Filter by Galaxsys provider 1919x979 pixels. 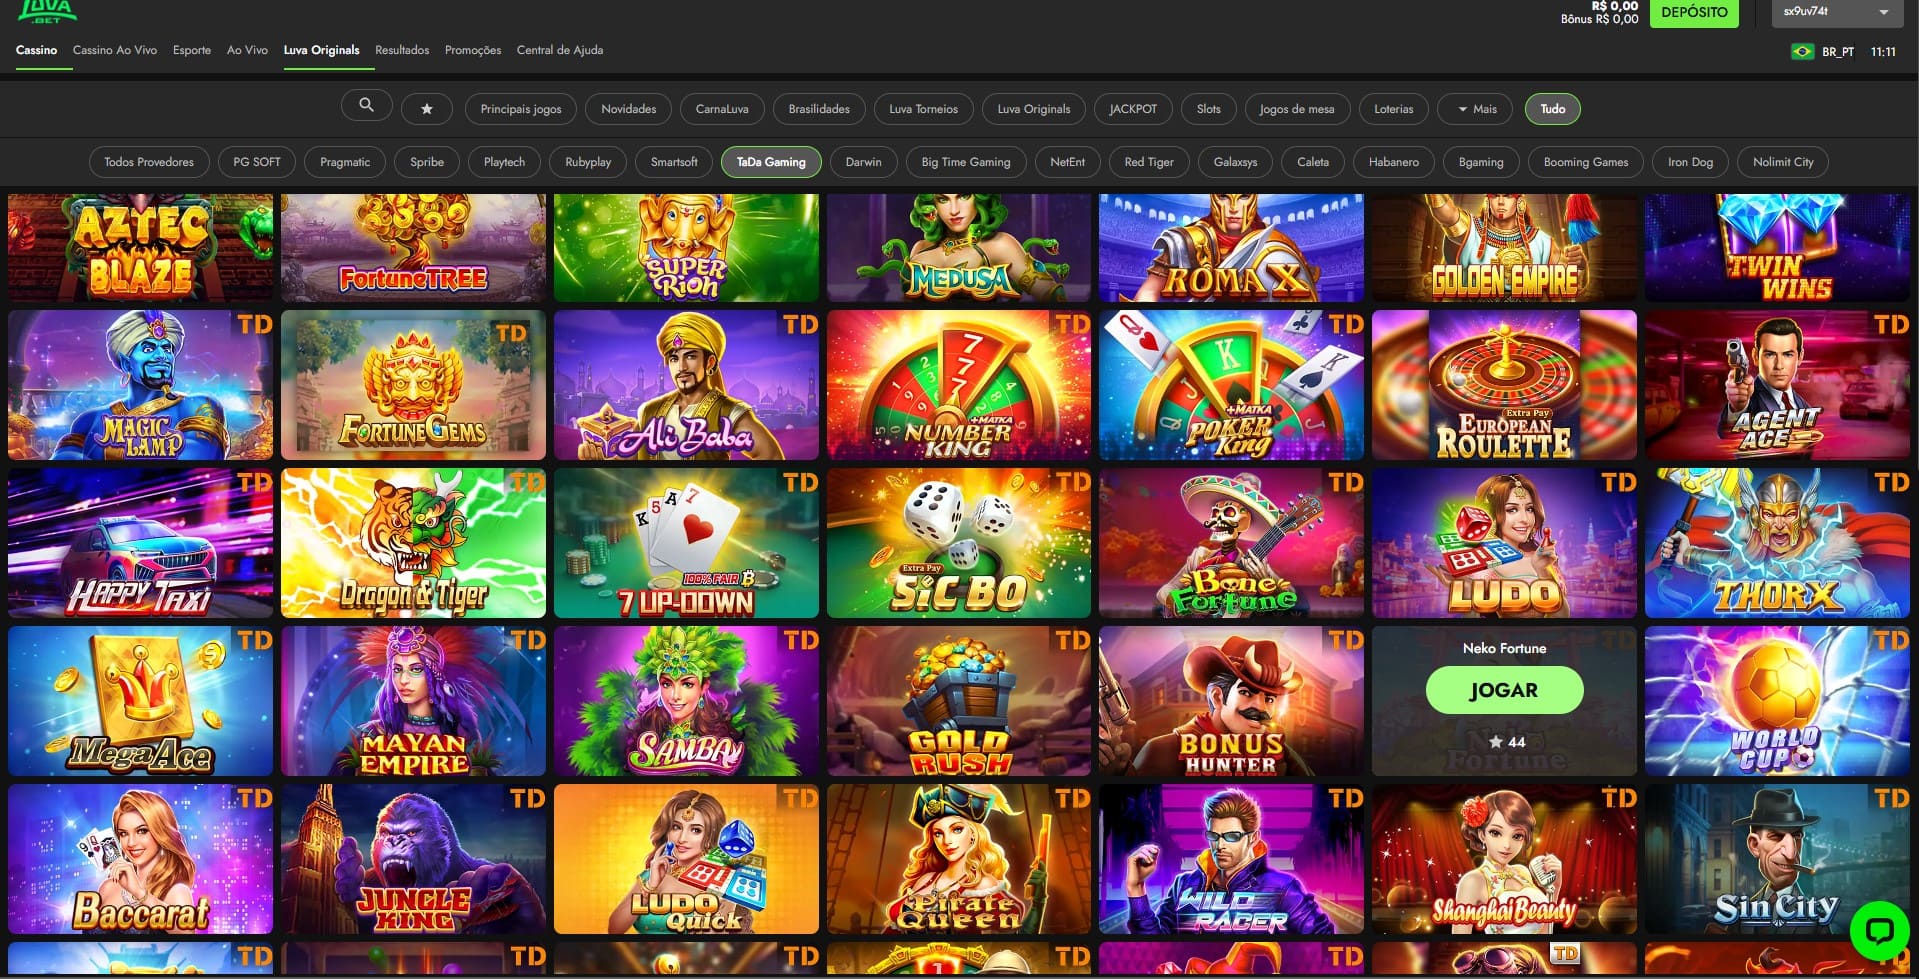point(1235,162)
